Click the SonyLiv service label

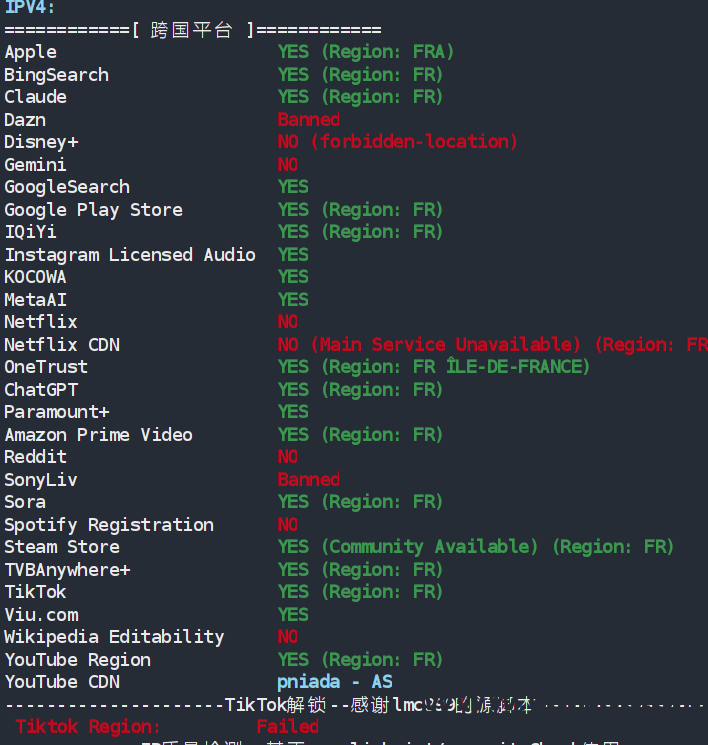coord(41,480)
